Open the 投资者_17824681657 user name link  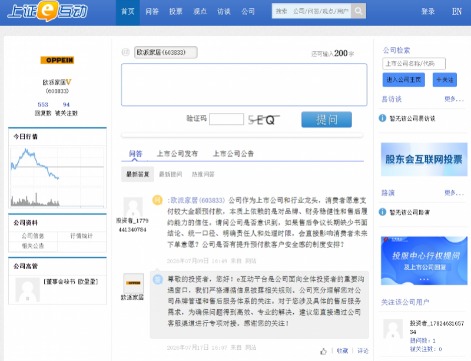click(x=436, y=327)
